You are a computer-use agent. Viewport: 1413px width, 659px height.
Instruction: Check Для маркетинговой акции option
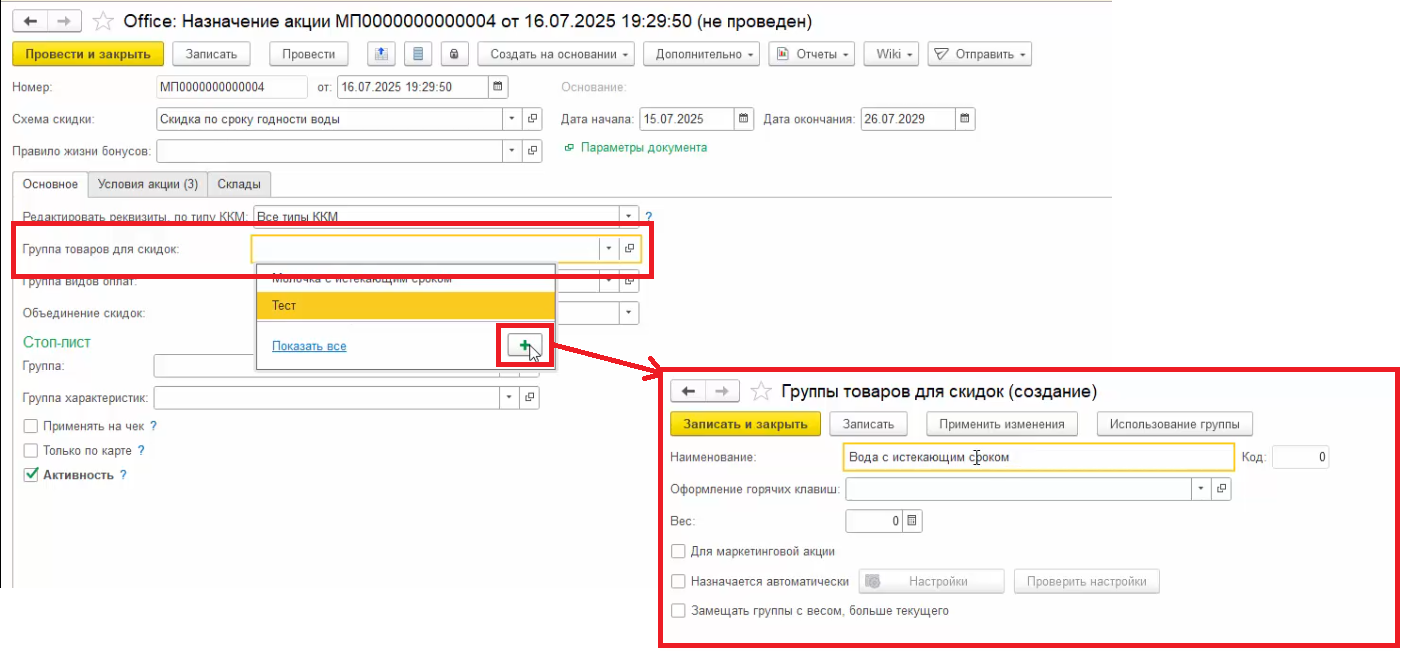[679, 551]
